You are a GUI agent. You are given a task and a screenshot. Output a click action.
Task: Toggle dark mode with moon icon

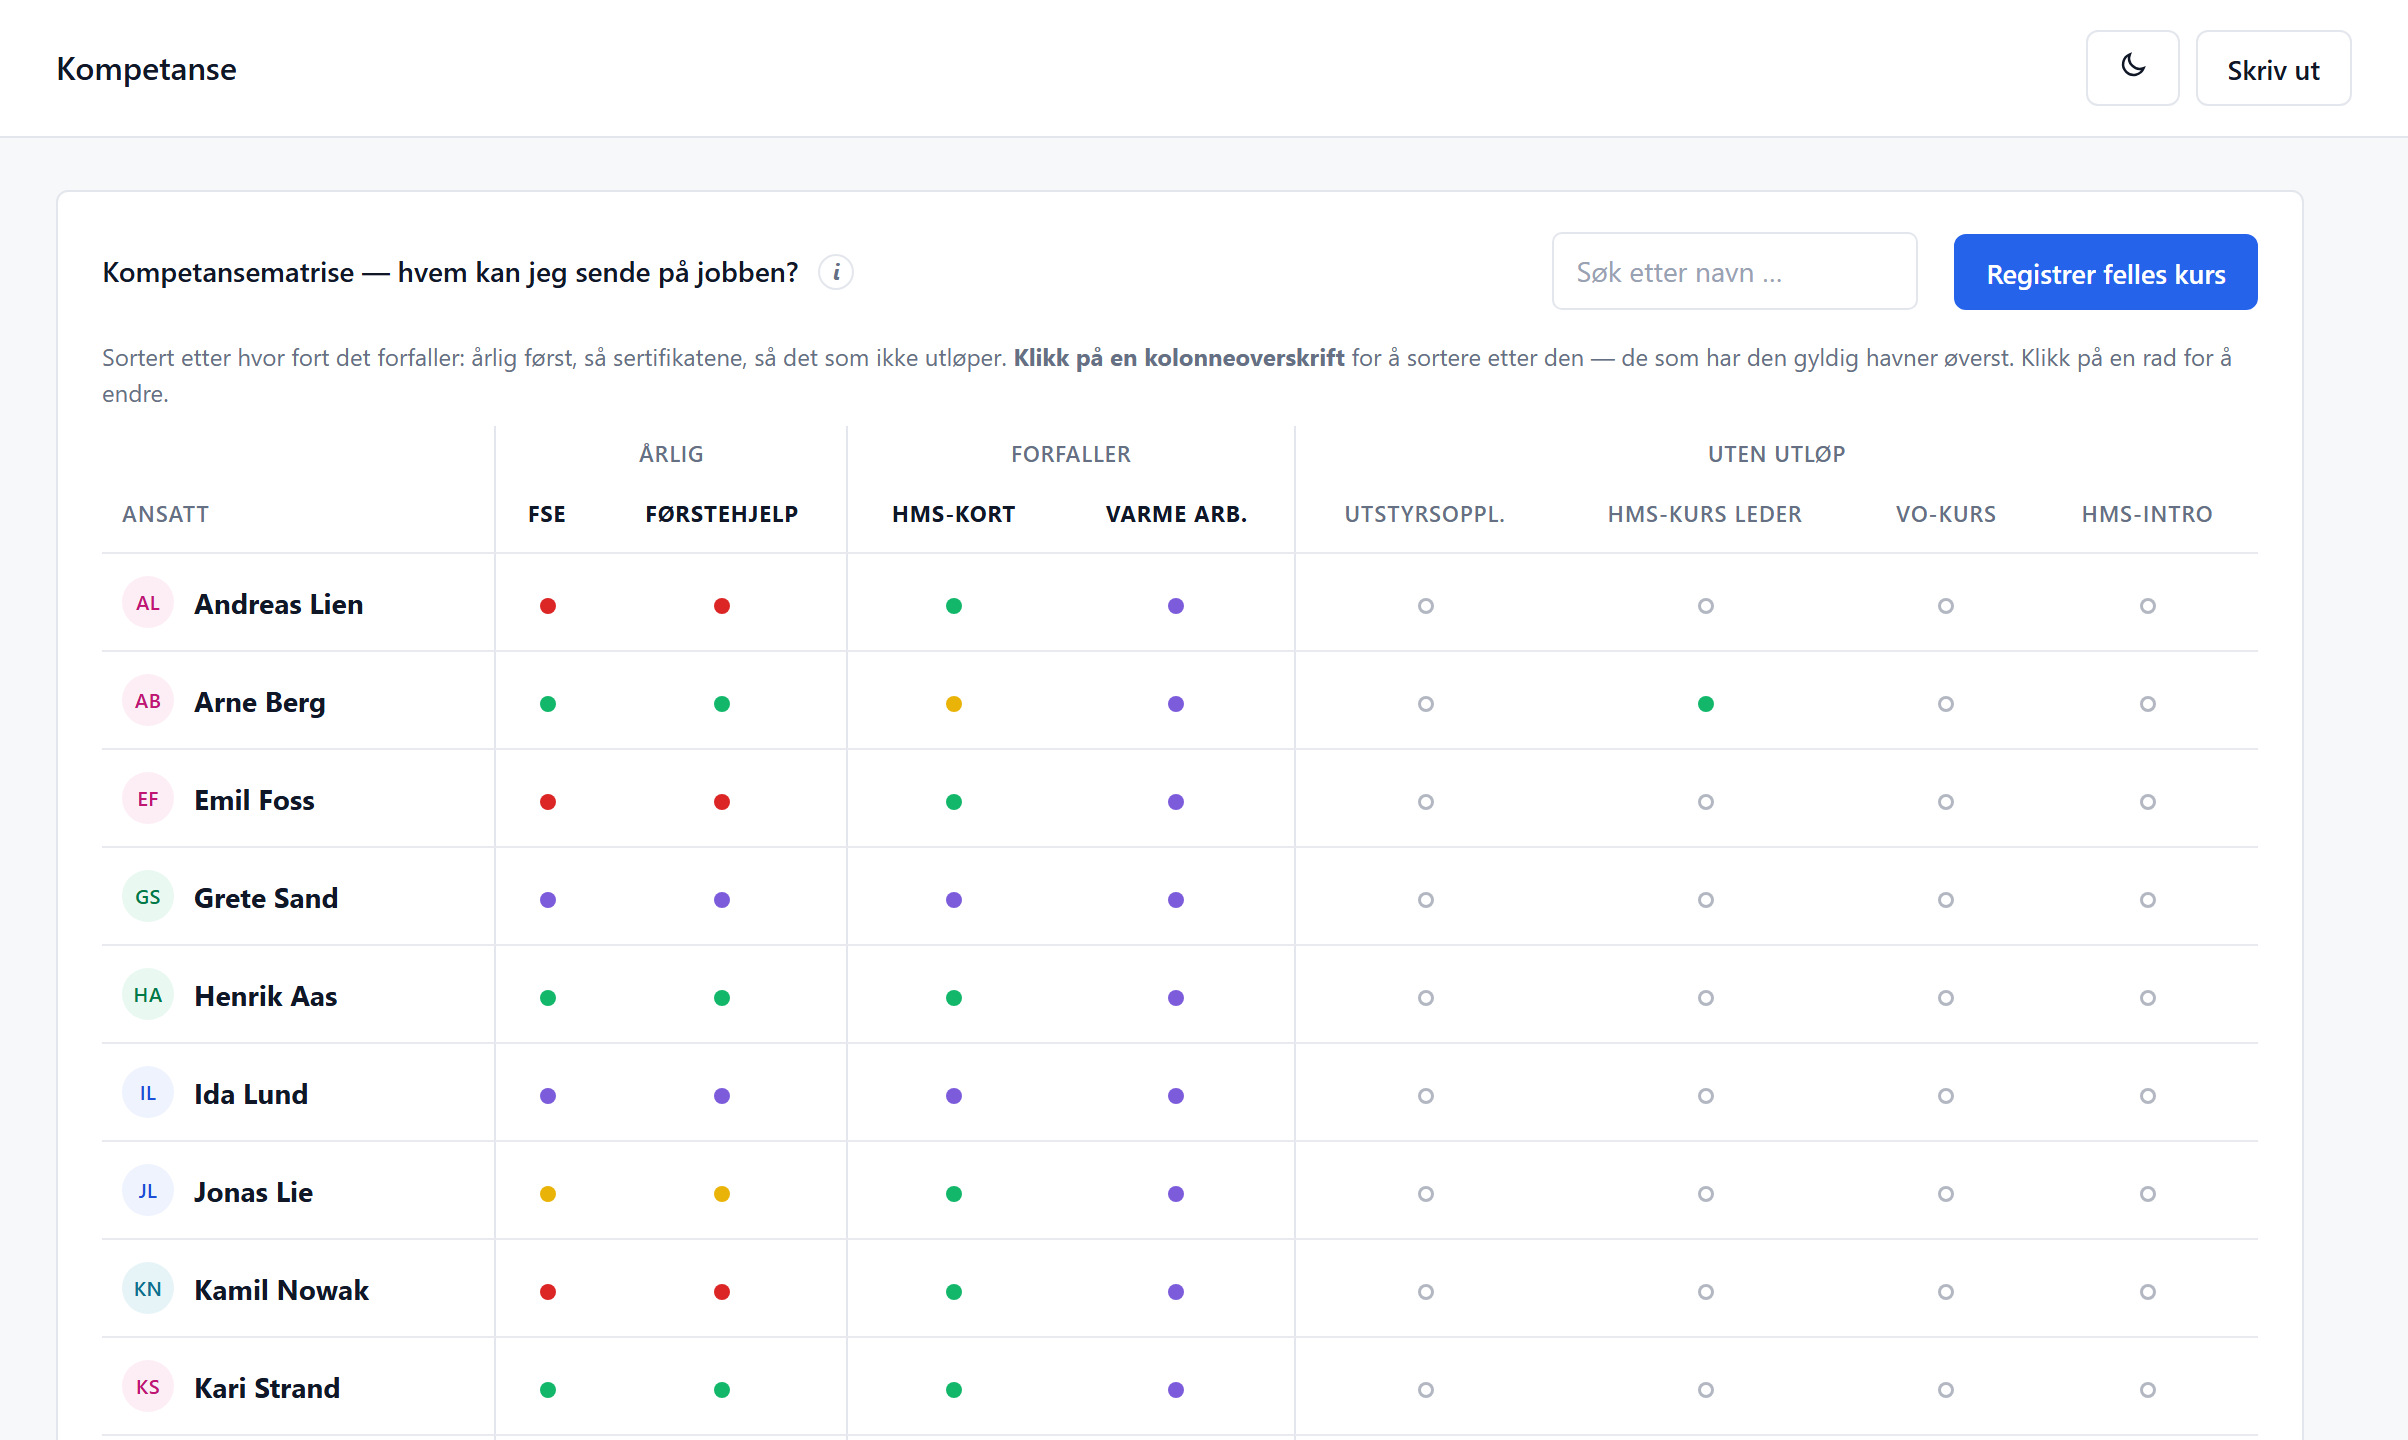coord(2132,68)
